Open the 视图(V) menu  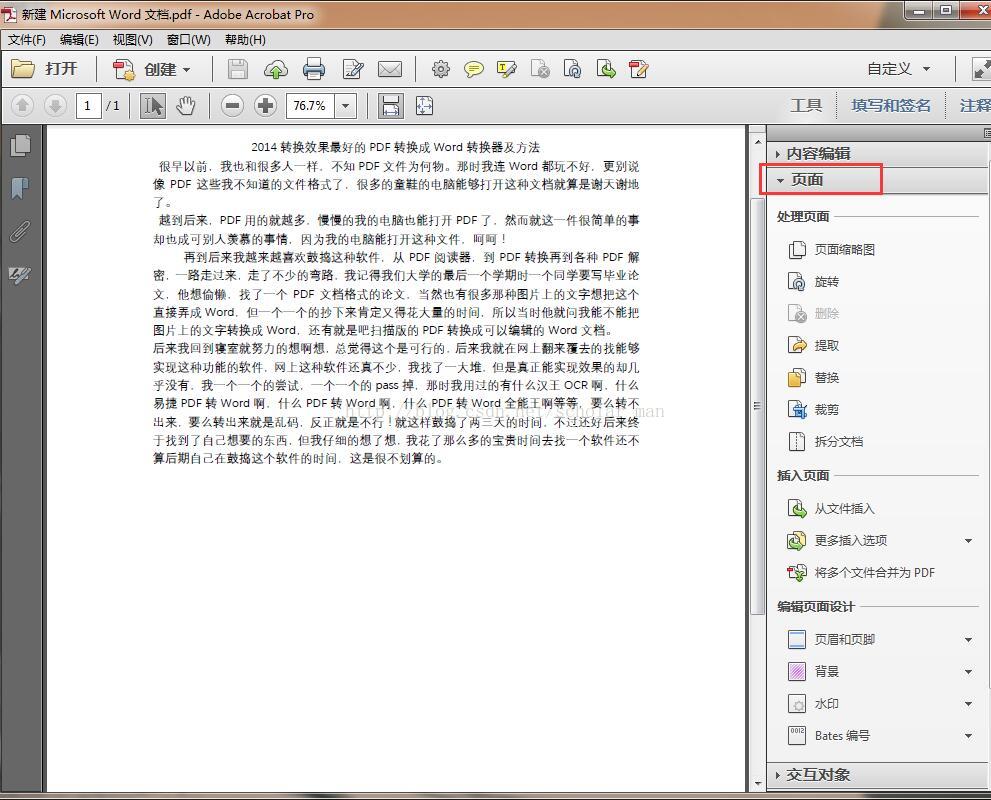[132, 40]
